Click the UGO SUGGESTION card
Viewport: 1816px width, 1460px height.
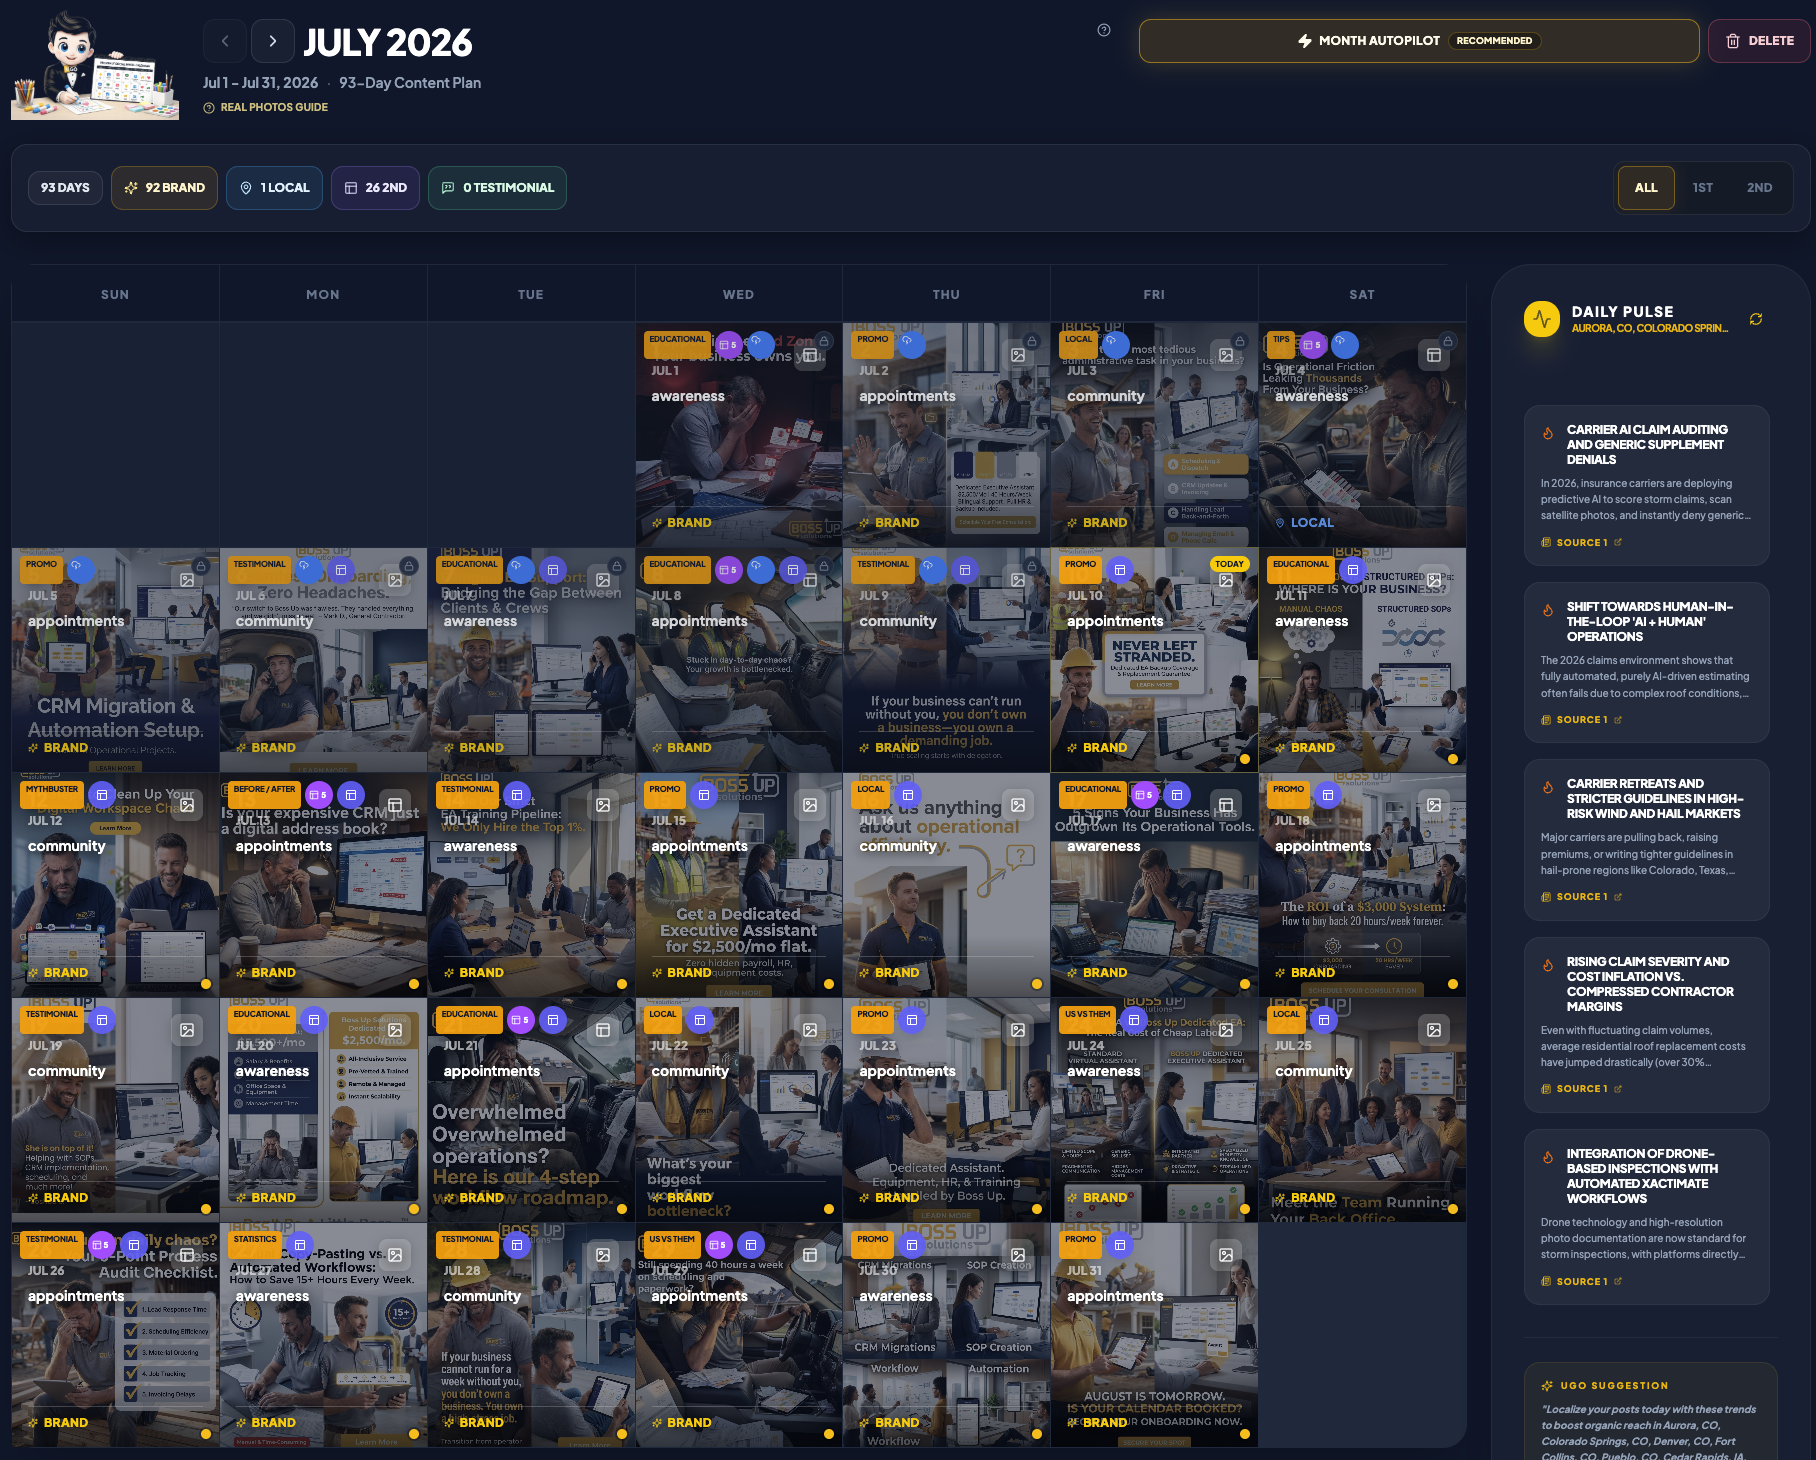coord(1651,1412)
